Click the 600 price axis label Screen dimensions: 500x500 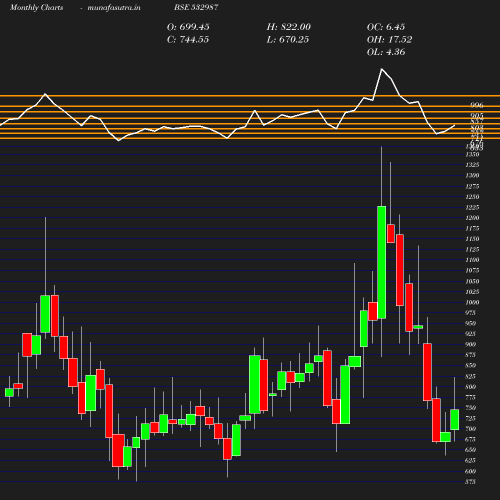click(470, 471)
